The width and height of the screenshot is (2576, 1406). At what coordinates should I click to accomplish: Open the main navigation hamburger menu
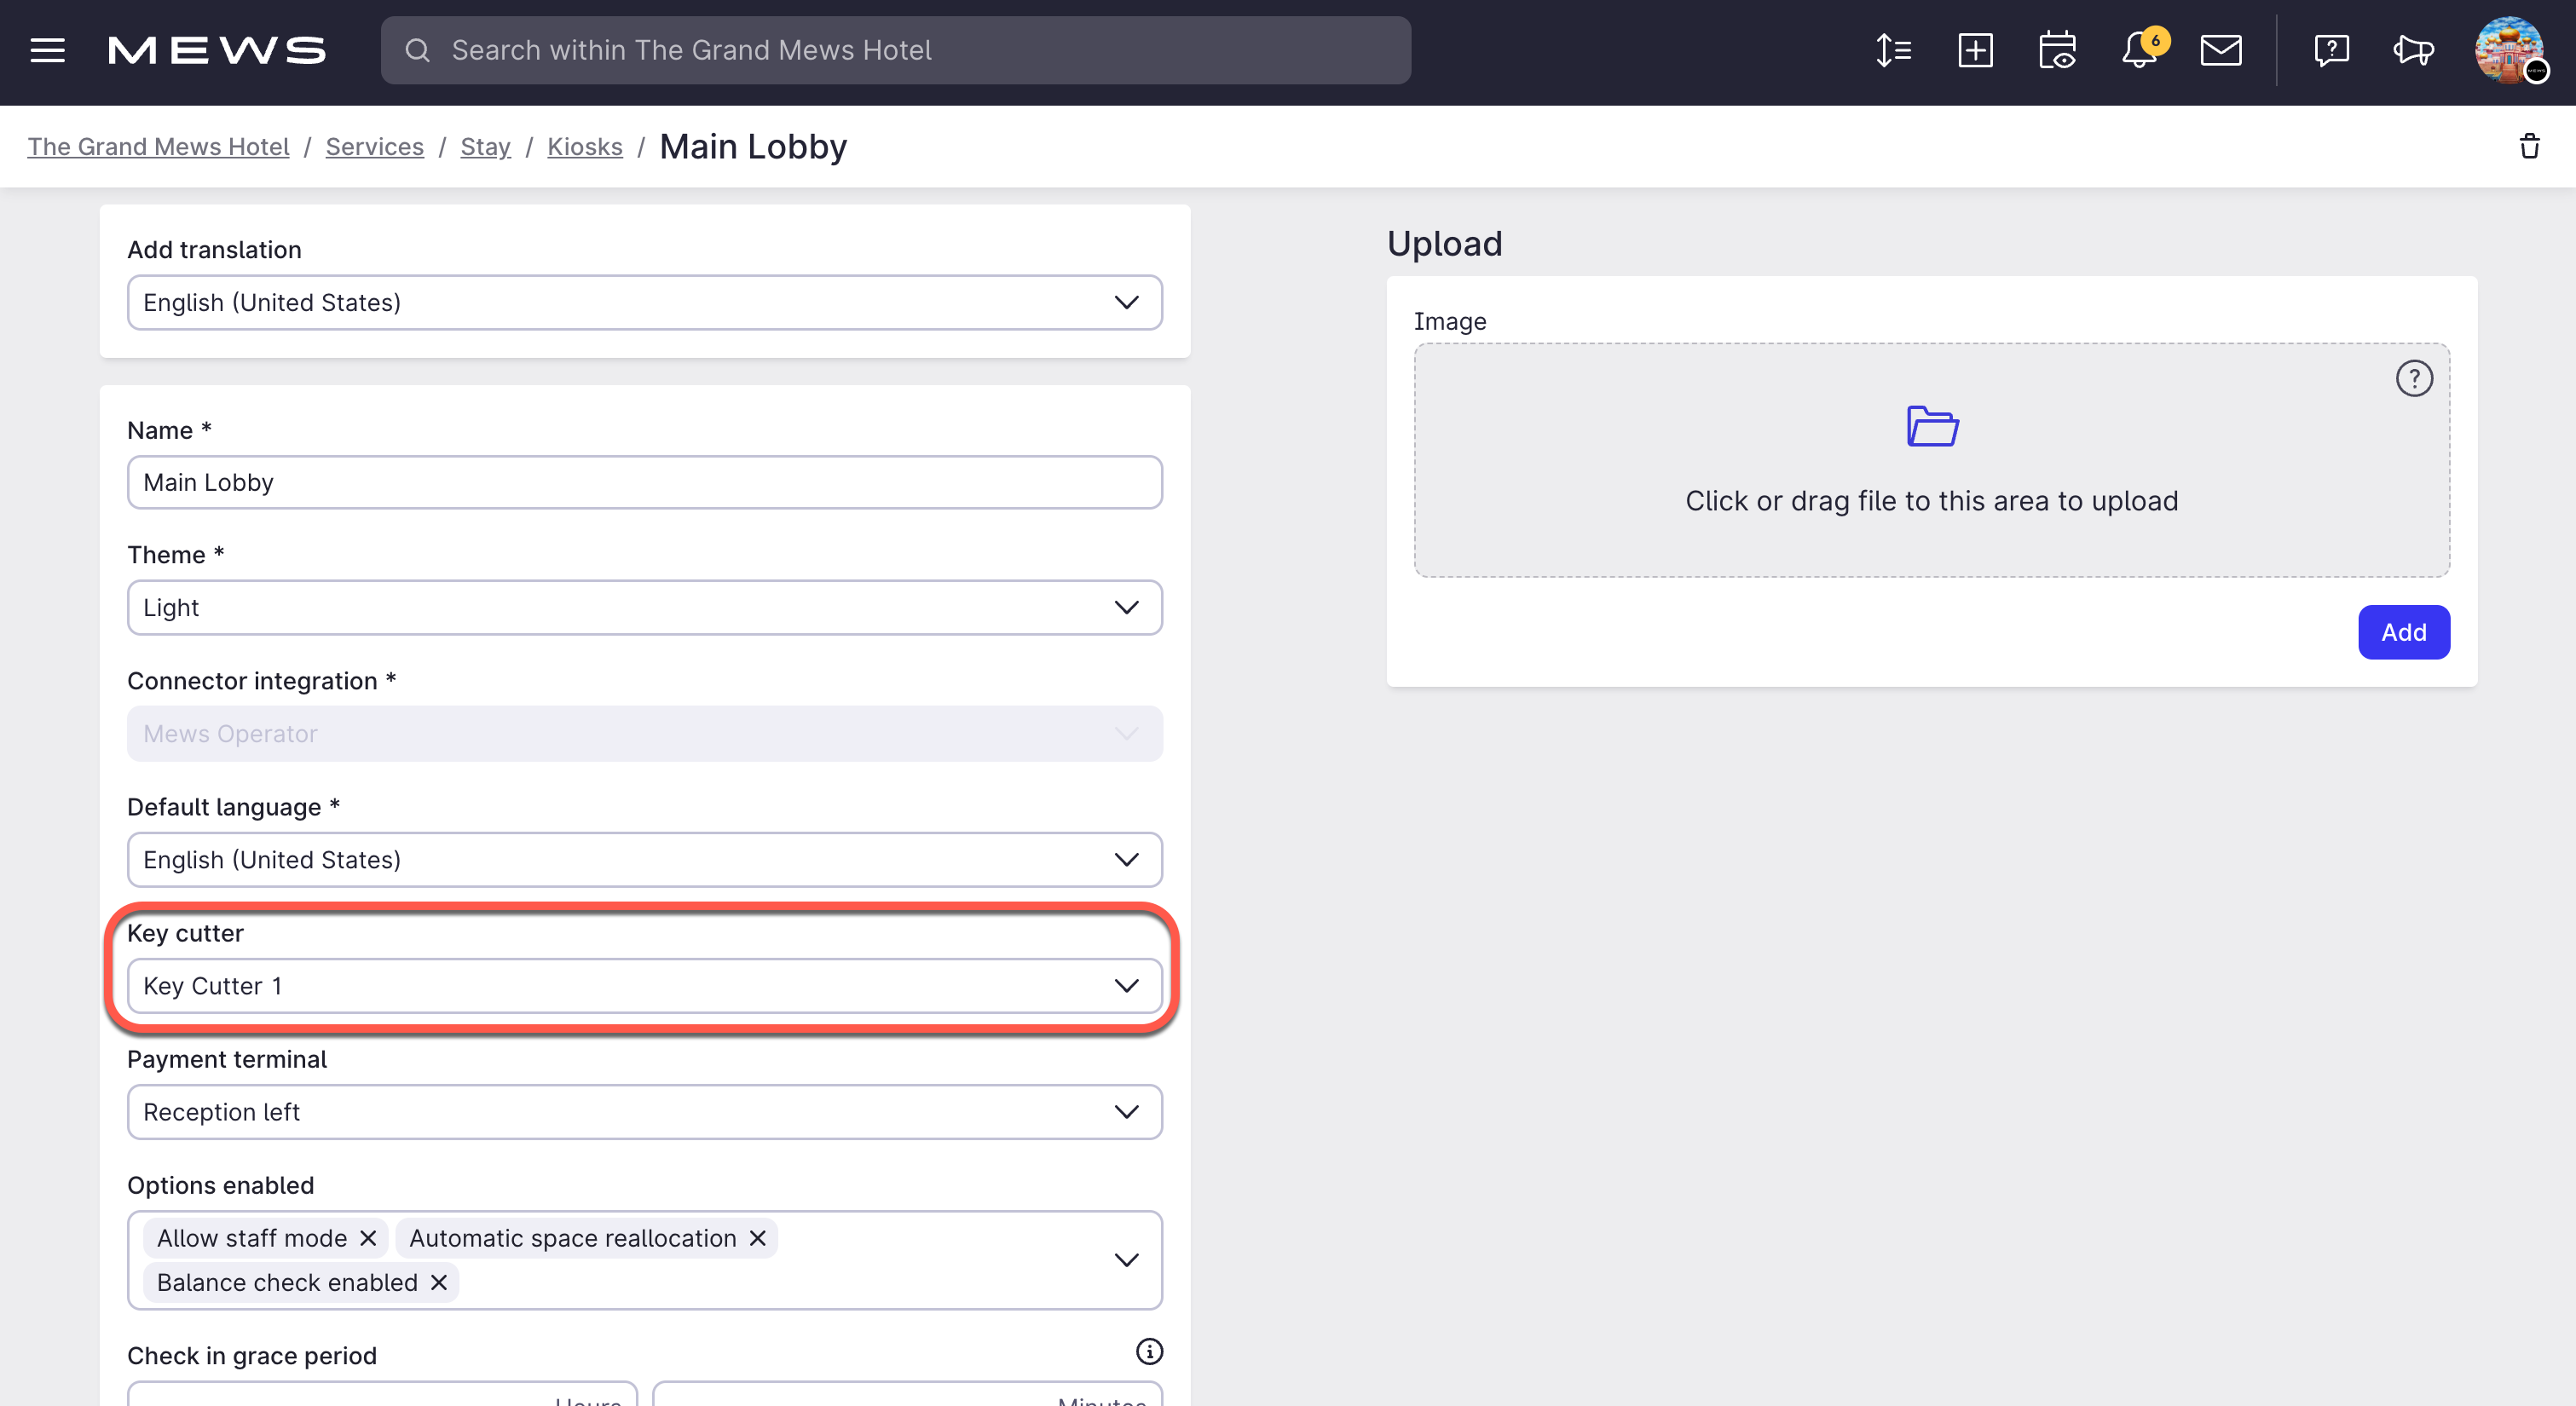[46, 50]
